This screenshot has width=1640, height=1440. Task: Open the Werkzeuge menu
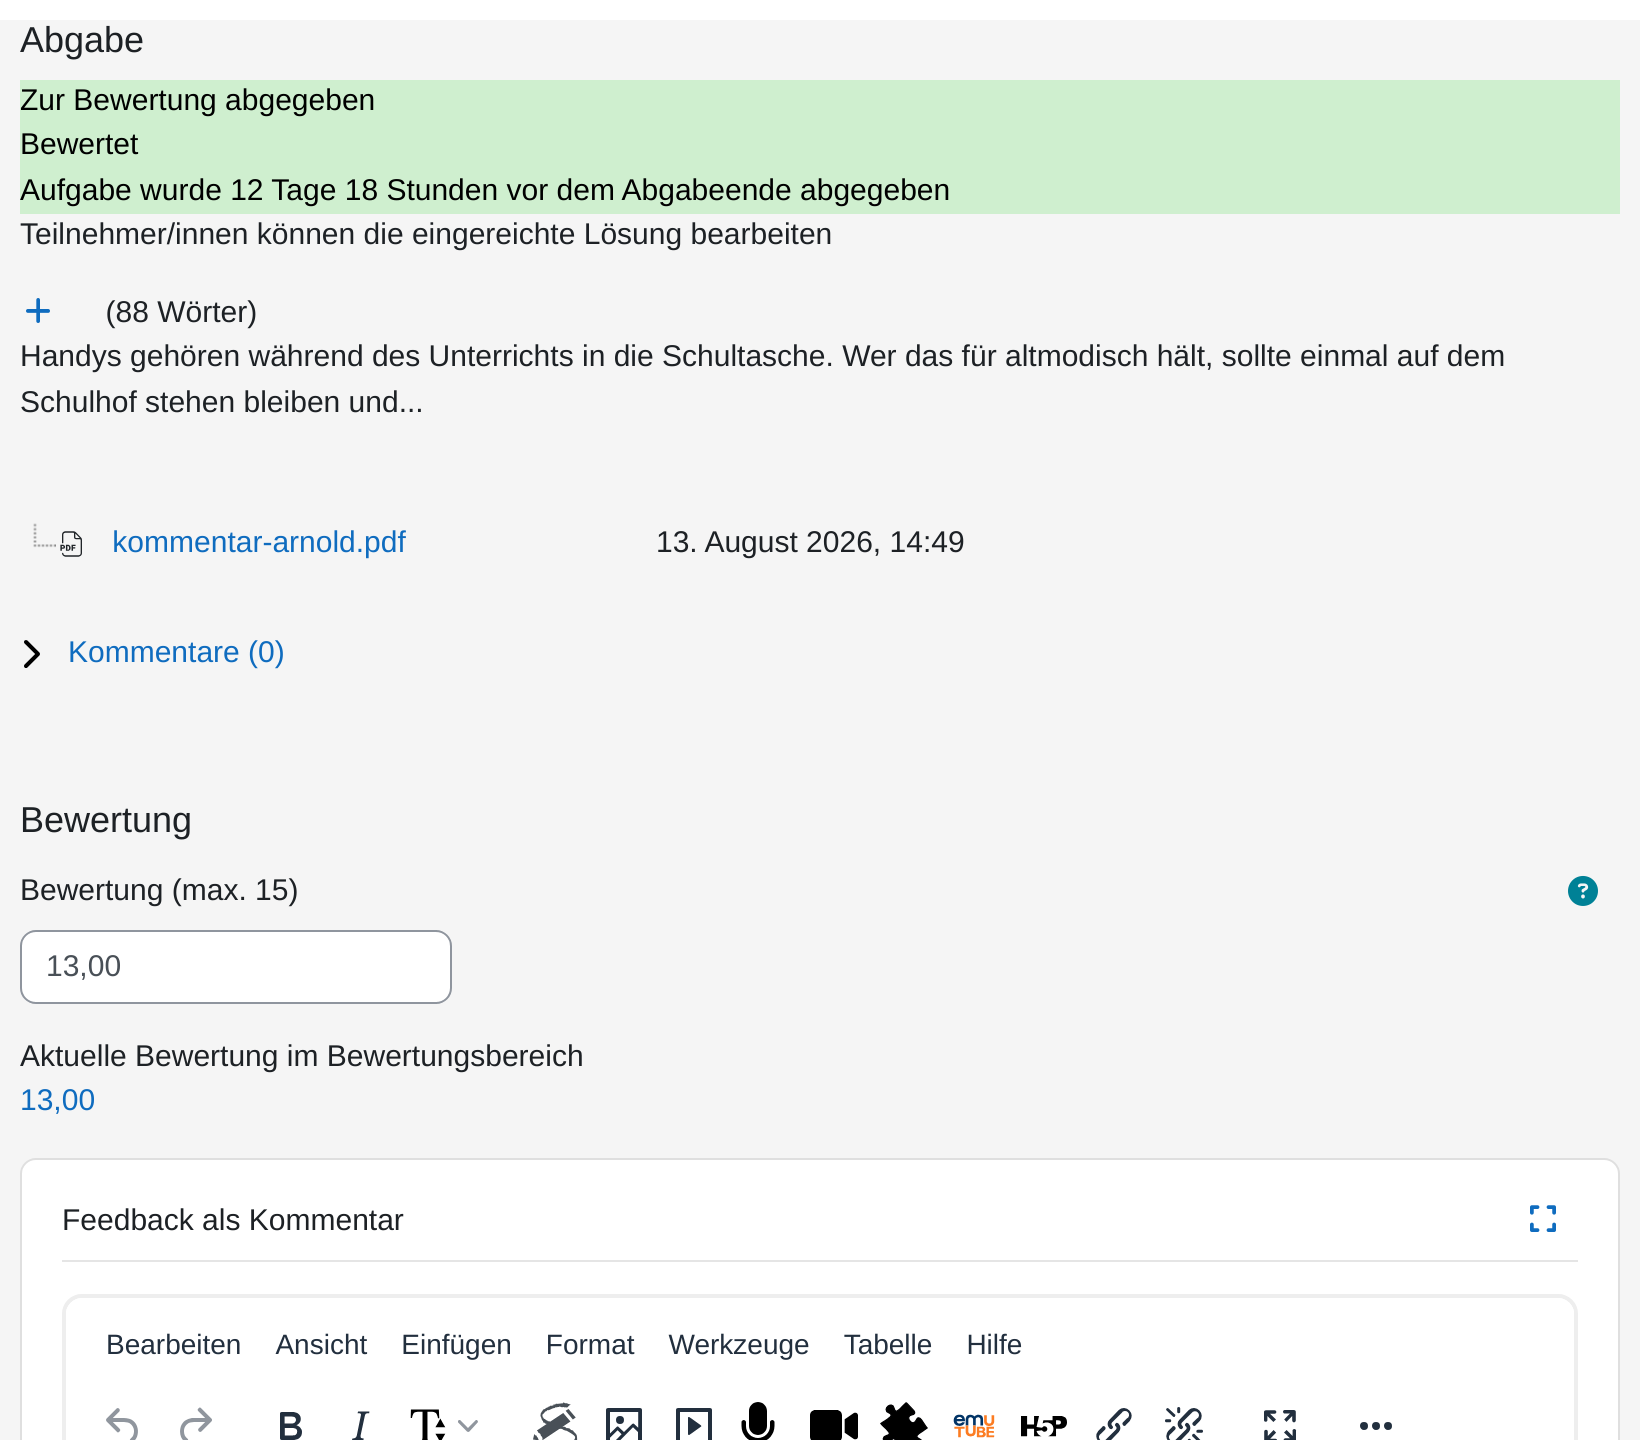(739, 1345)
